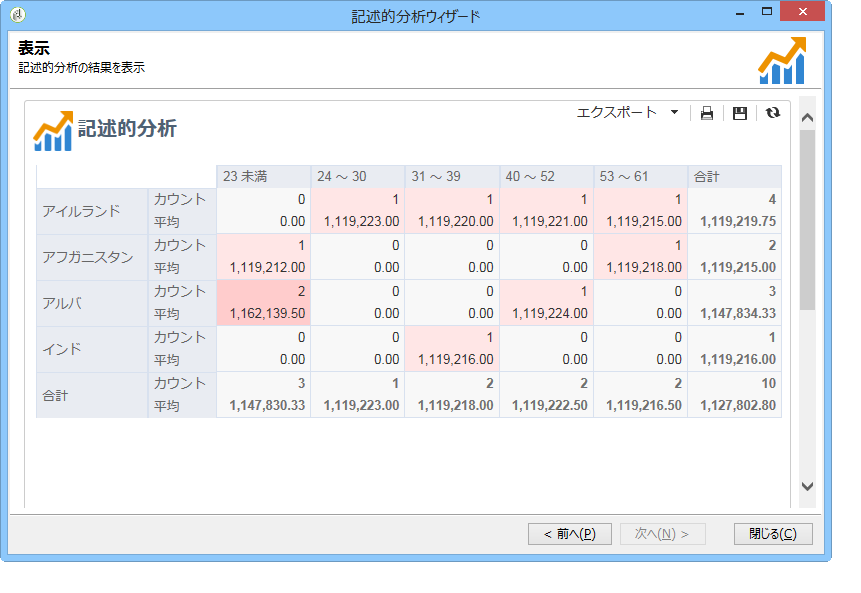
Task: Close the window with red X button
Action: [x=802, y=12]
